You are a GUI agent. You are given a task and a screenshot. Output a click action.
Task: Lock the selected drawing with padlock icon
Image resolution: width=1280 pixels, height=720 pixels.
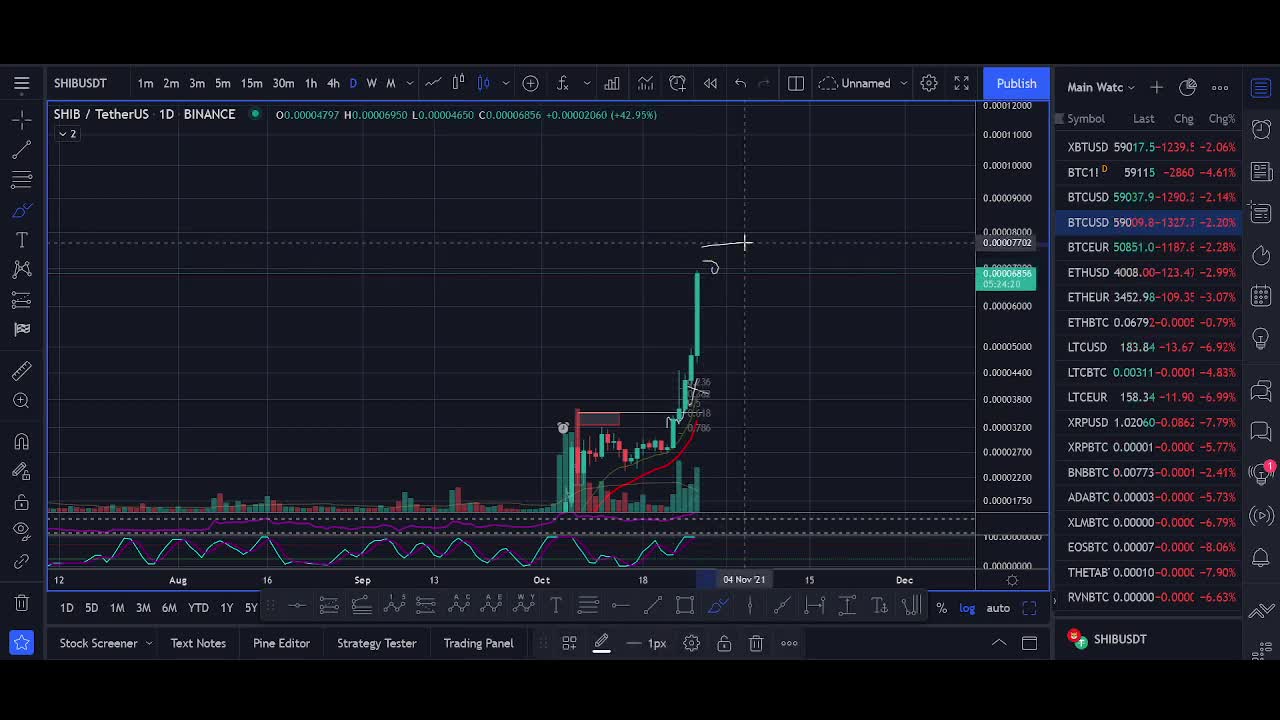pos(724,643)
